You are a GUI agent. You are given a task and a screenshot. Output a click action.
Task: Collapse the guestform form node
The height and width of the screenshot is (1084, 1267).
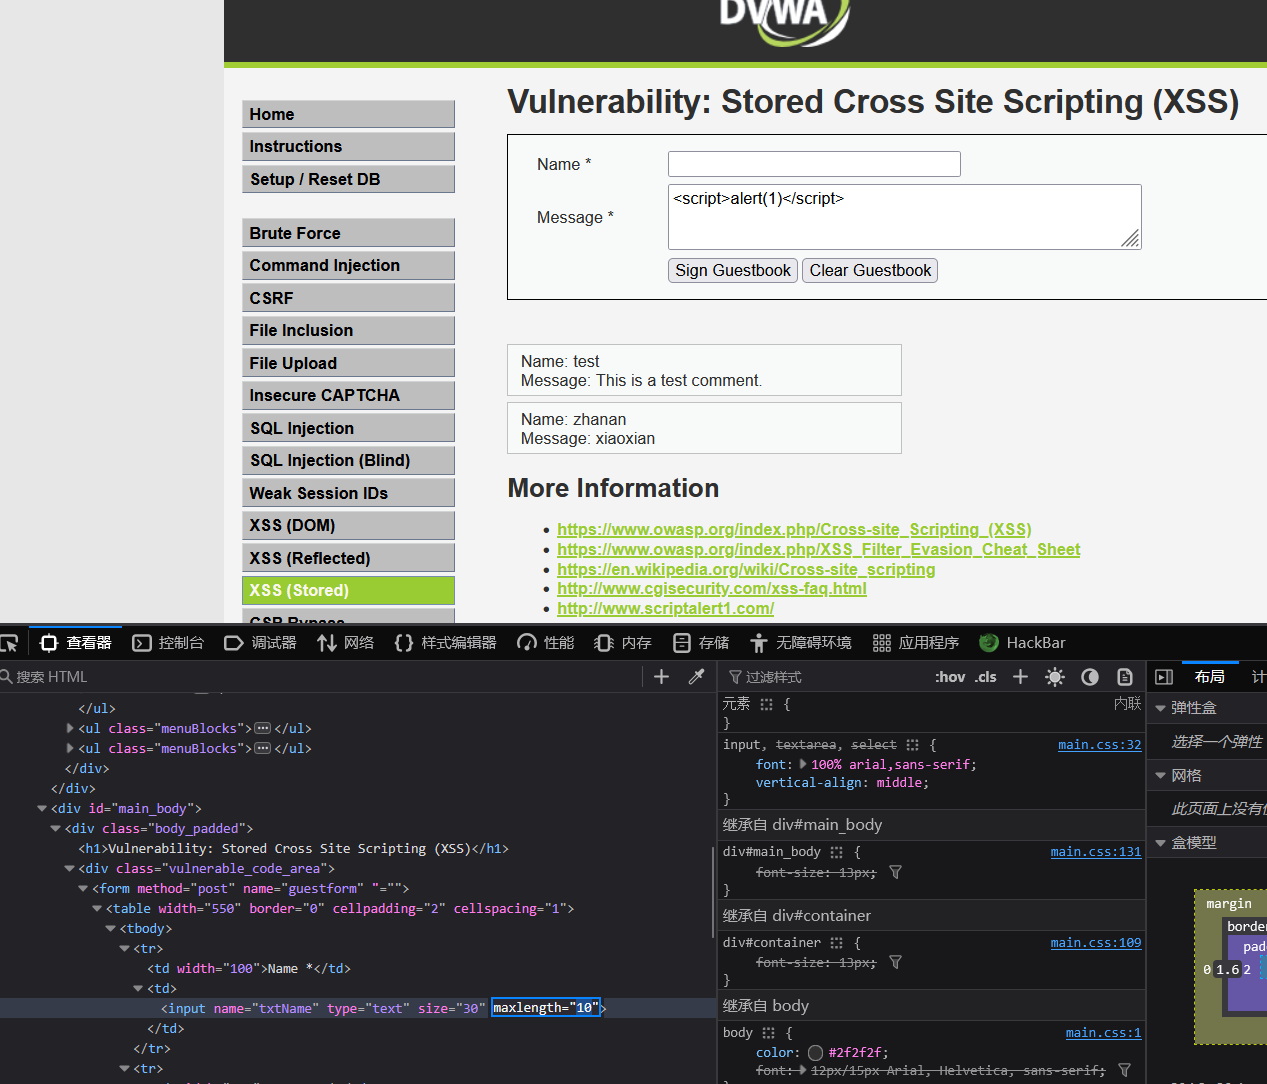click(x=83, y=888)
